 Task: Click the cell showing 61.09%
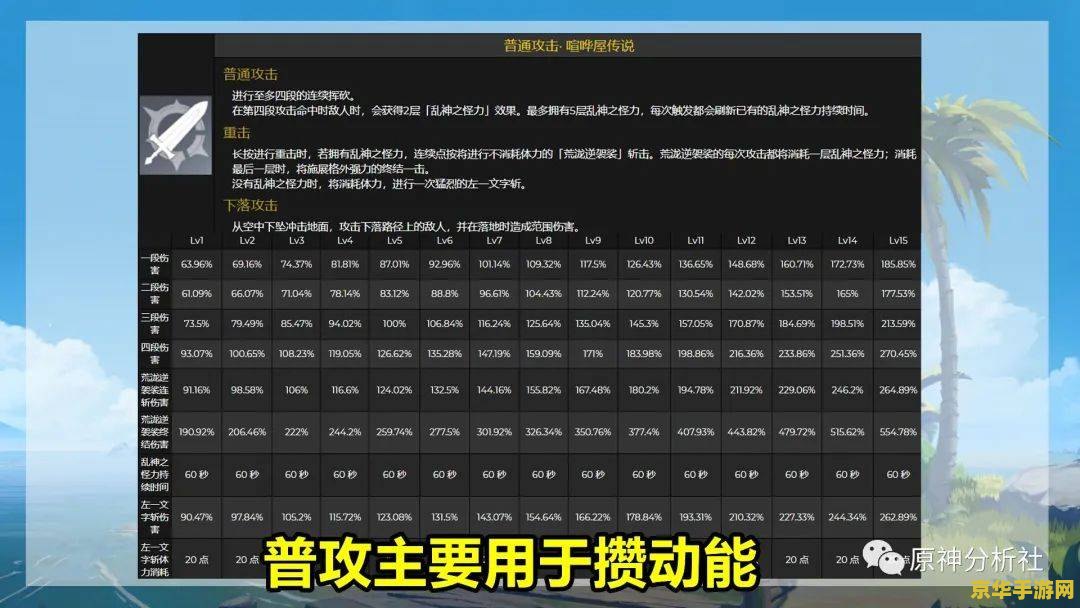point(196,293)
